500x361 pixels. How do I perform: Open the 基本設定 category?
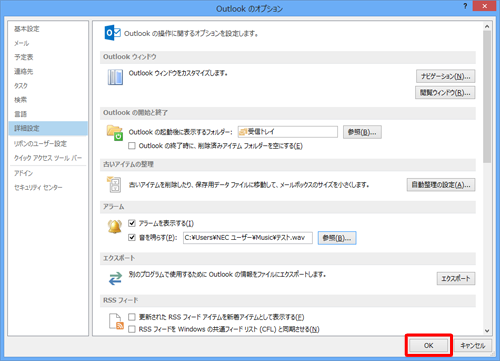point(48,29)
